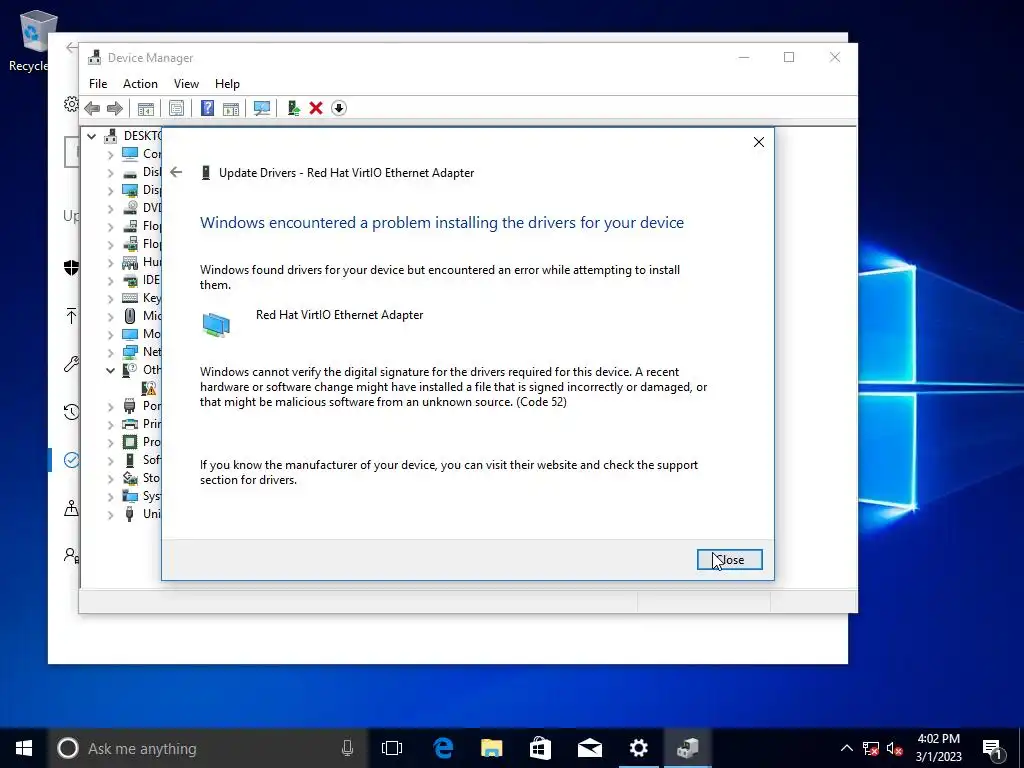1024x768 pixels.
Task: Select the Software devices (Sof...) icon
Action: [x=130, y=460]
